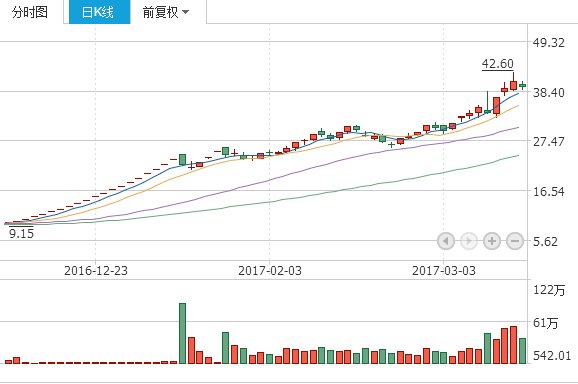
Task: Click the pan left arrow icon
Action: click(446, 241)
